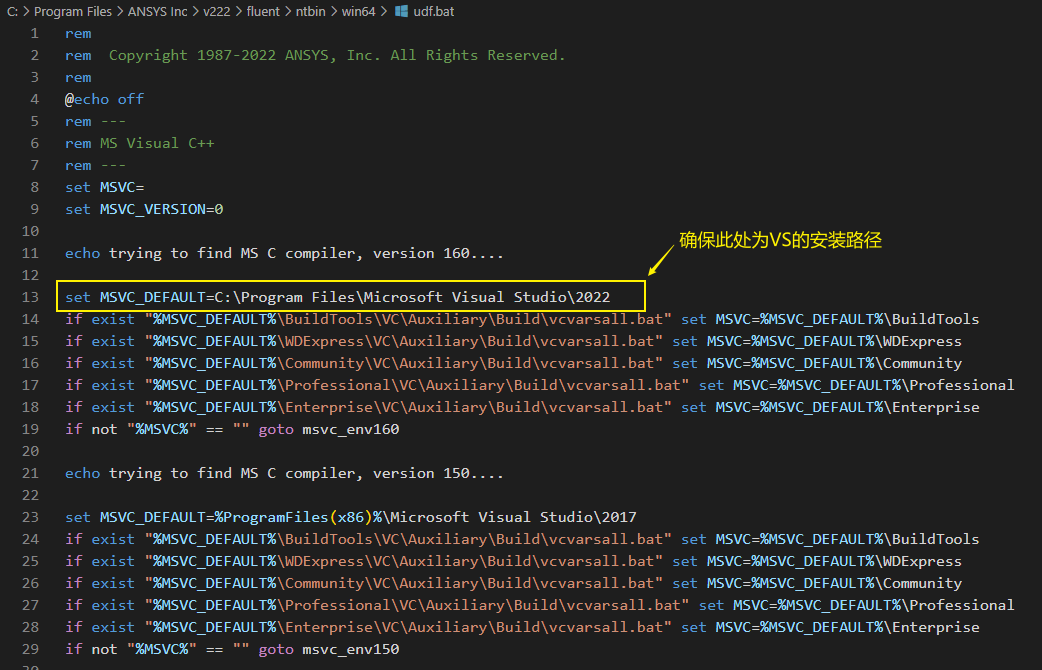The image size is (1042, 670).
Task: Click the Community check on line 26
Action: pyautogui.click(x=513, y=583)
